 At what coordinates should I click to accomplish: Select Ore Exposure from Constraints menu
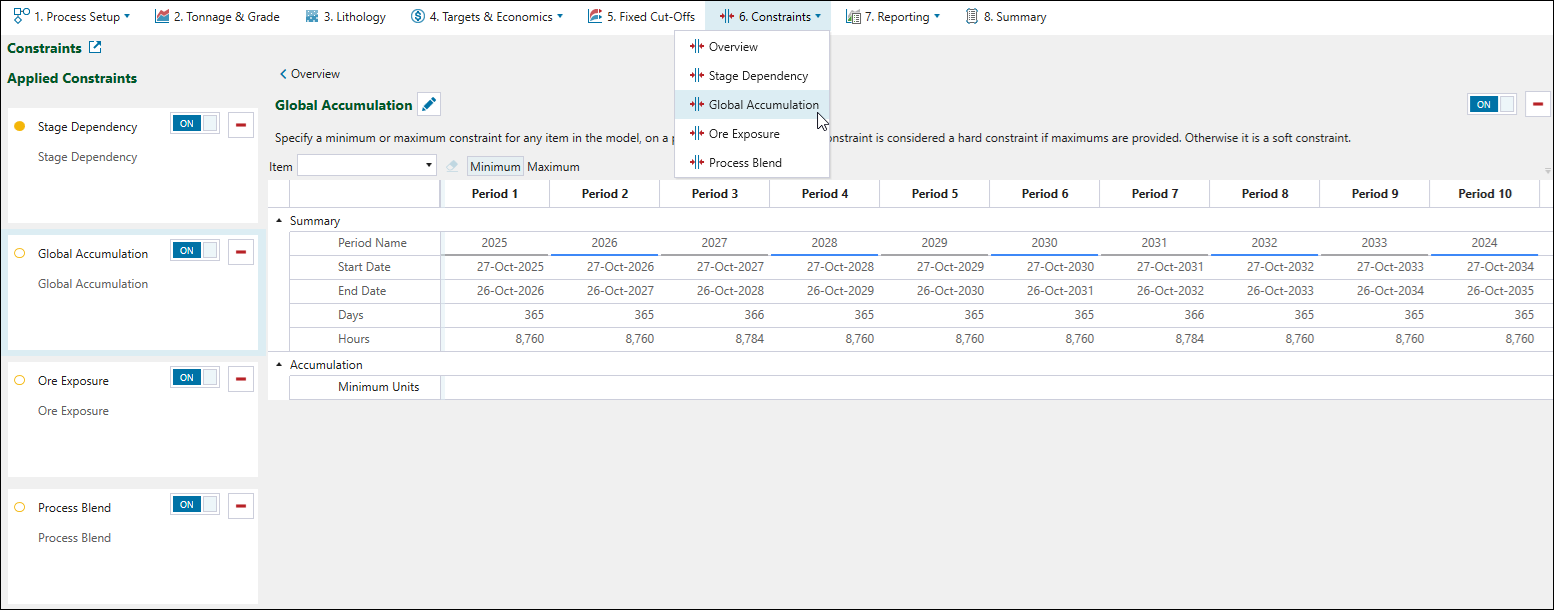tap(743, 134)
